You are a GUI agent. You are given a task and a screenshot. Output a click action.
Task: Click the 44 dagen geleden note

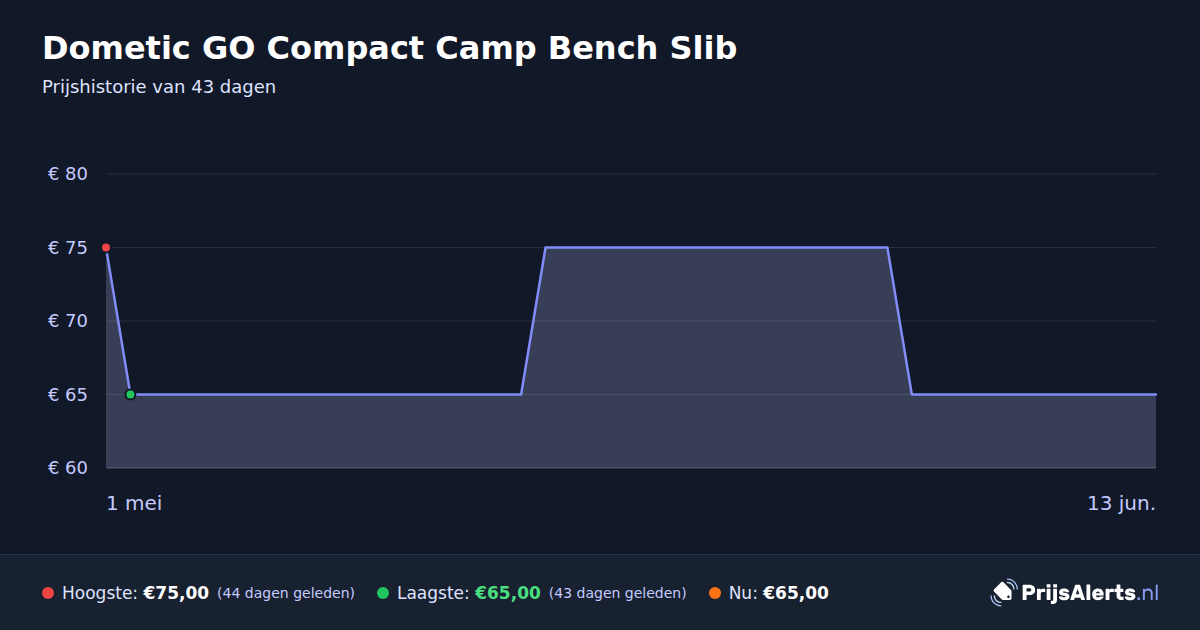point(286,593)
